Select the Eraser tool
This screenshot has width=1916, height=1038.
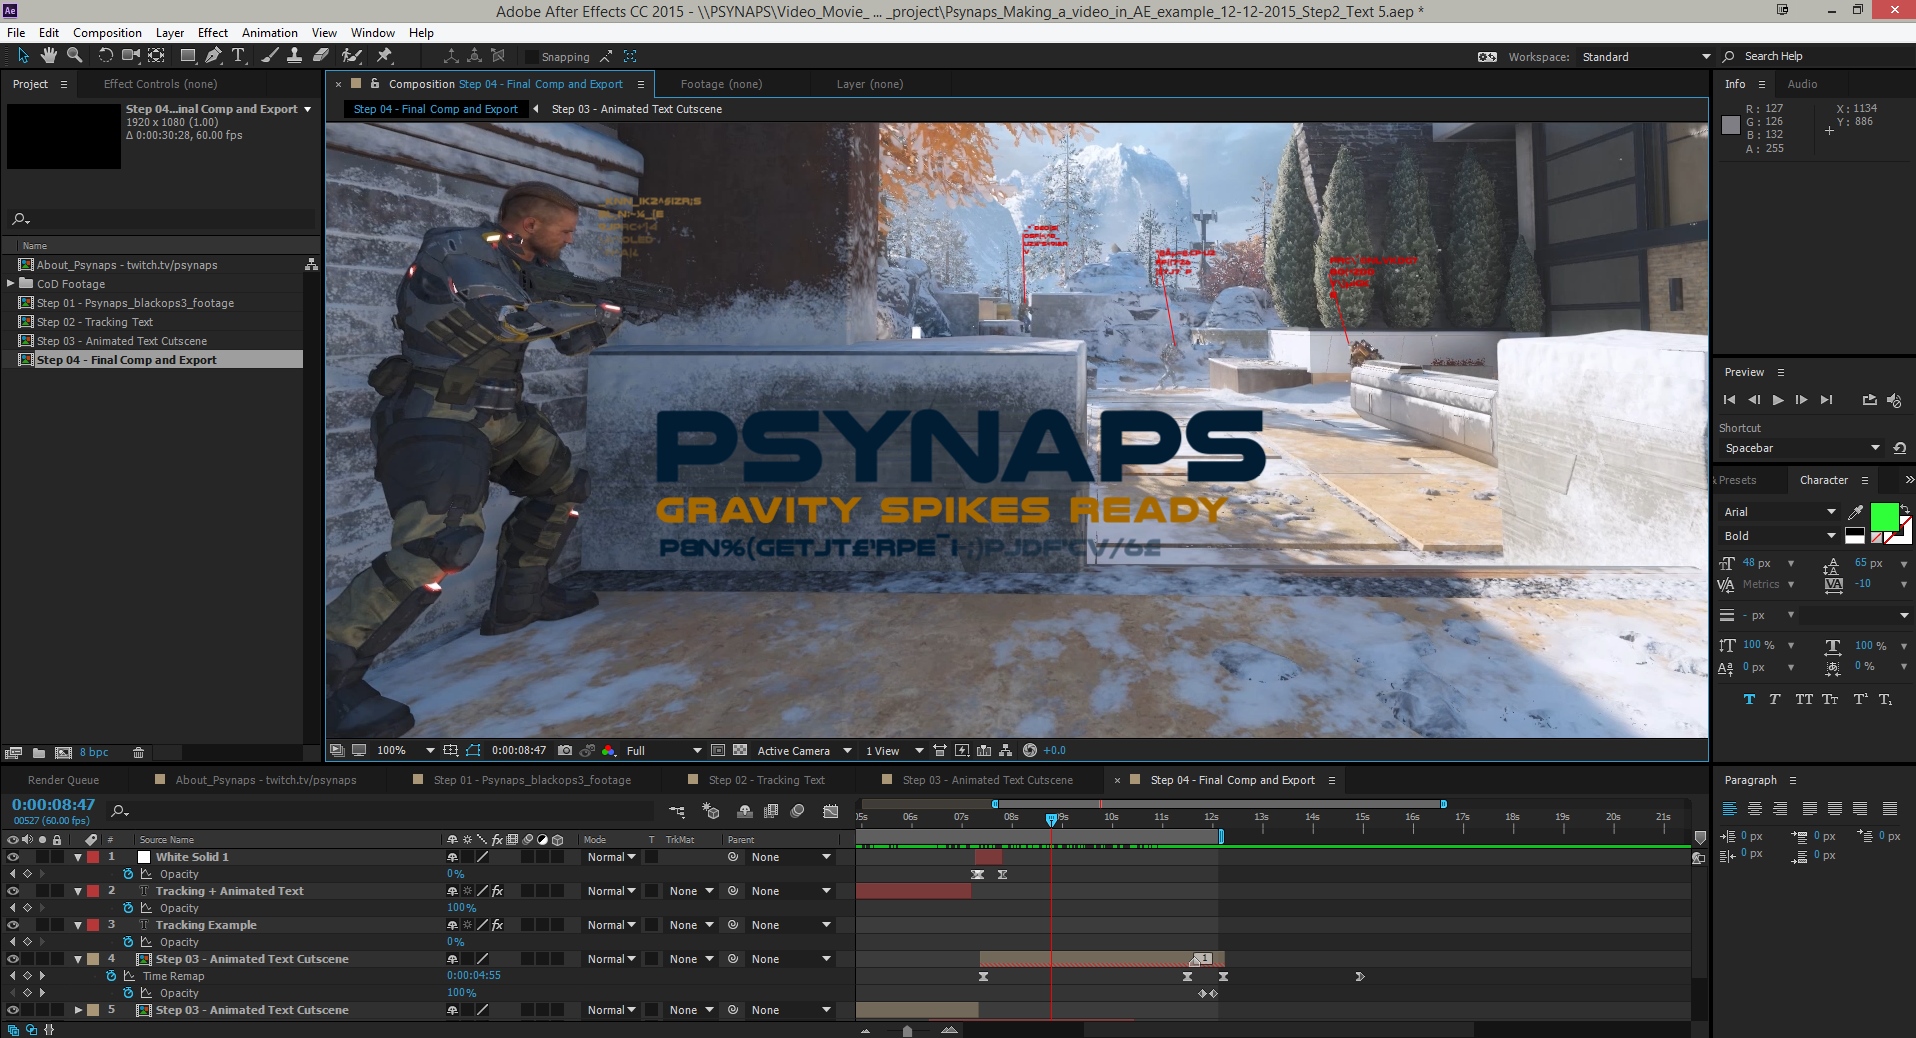click(321, 56)
